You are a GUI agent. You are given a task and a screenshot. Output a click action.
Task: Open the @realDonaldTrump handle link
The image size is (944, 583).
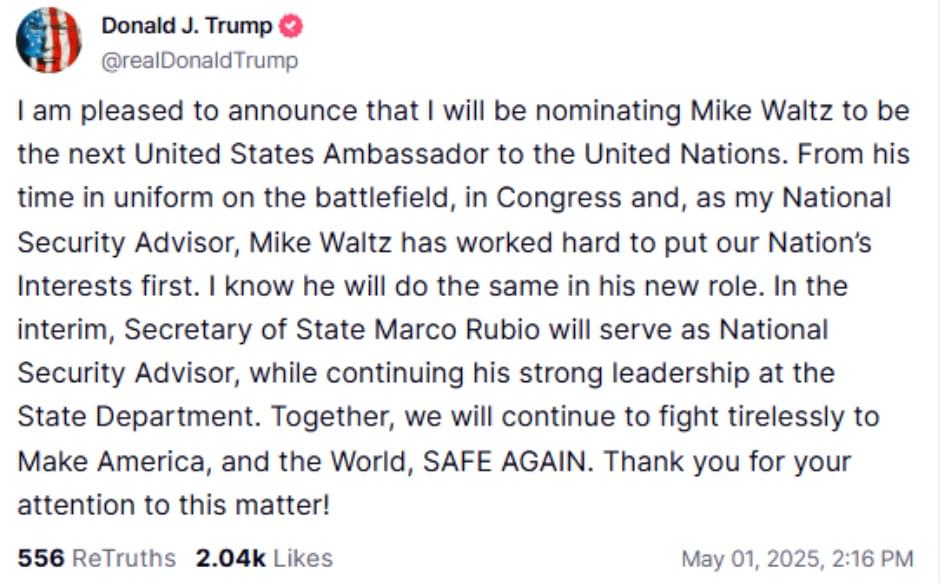point(199,61)
